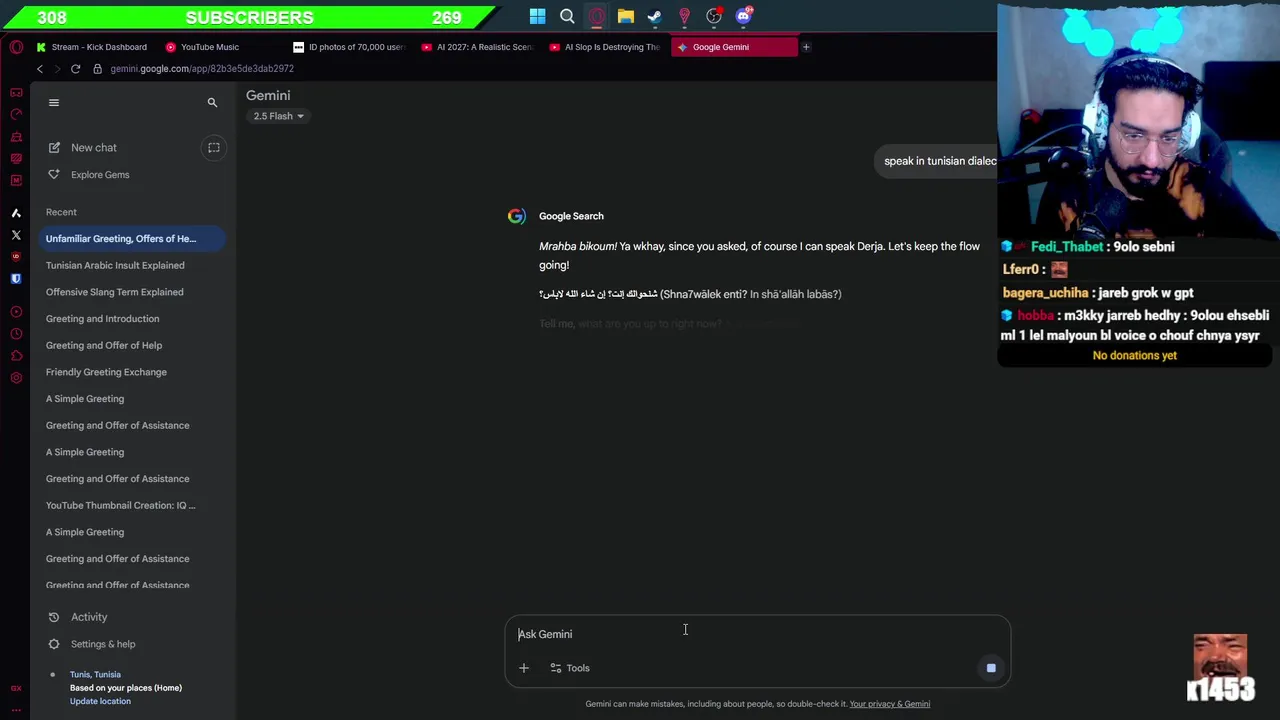The height and width of the screenshot is (720, 1280).
Task: Click Tunis, Tunisia location text
Action: (x=95, y=674)
